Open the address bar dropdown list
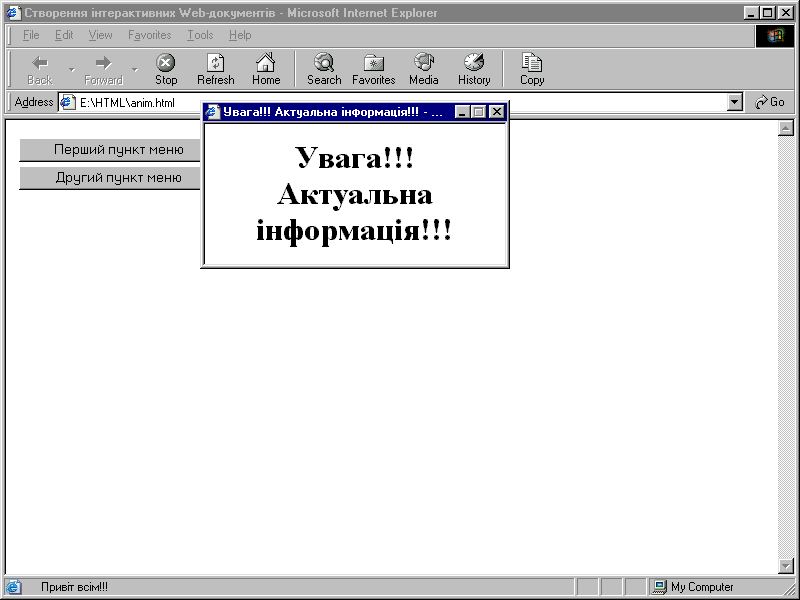 (x=734, y=102)
